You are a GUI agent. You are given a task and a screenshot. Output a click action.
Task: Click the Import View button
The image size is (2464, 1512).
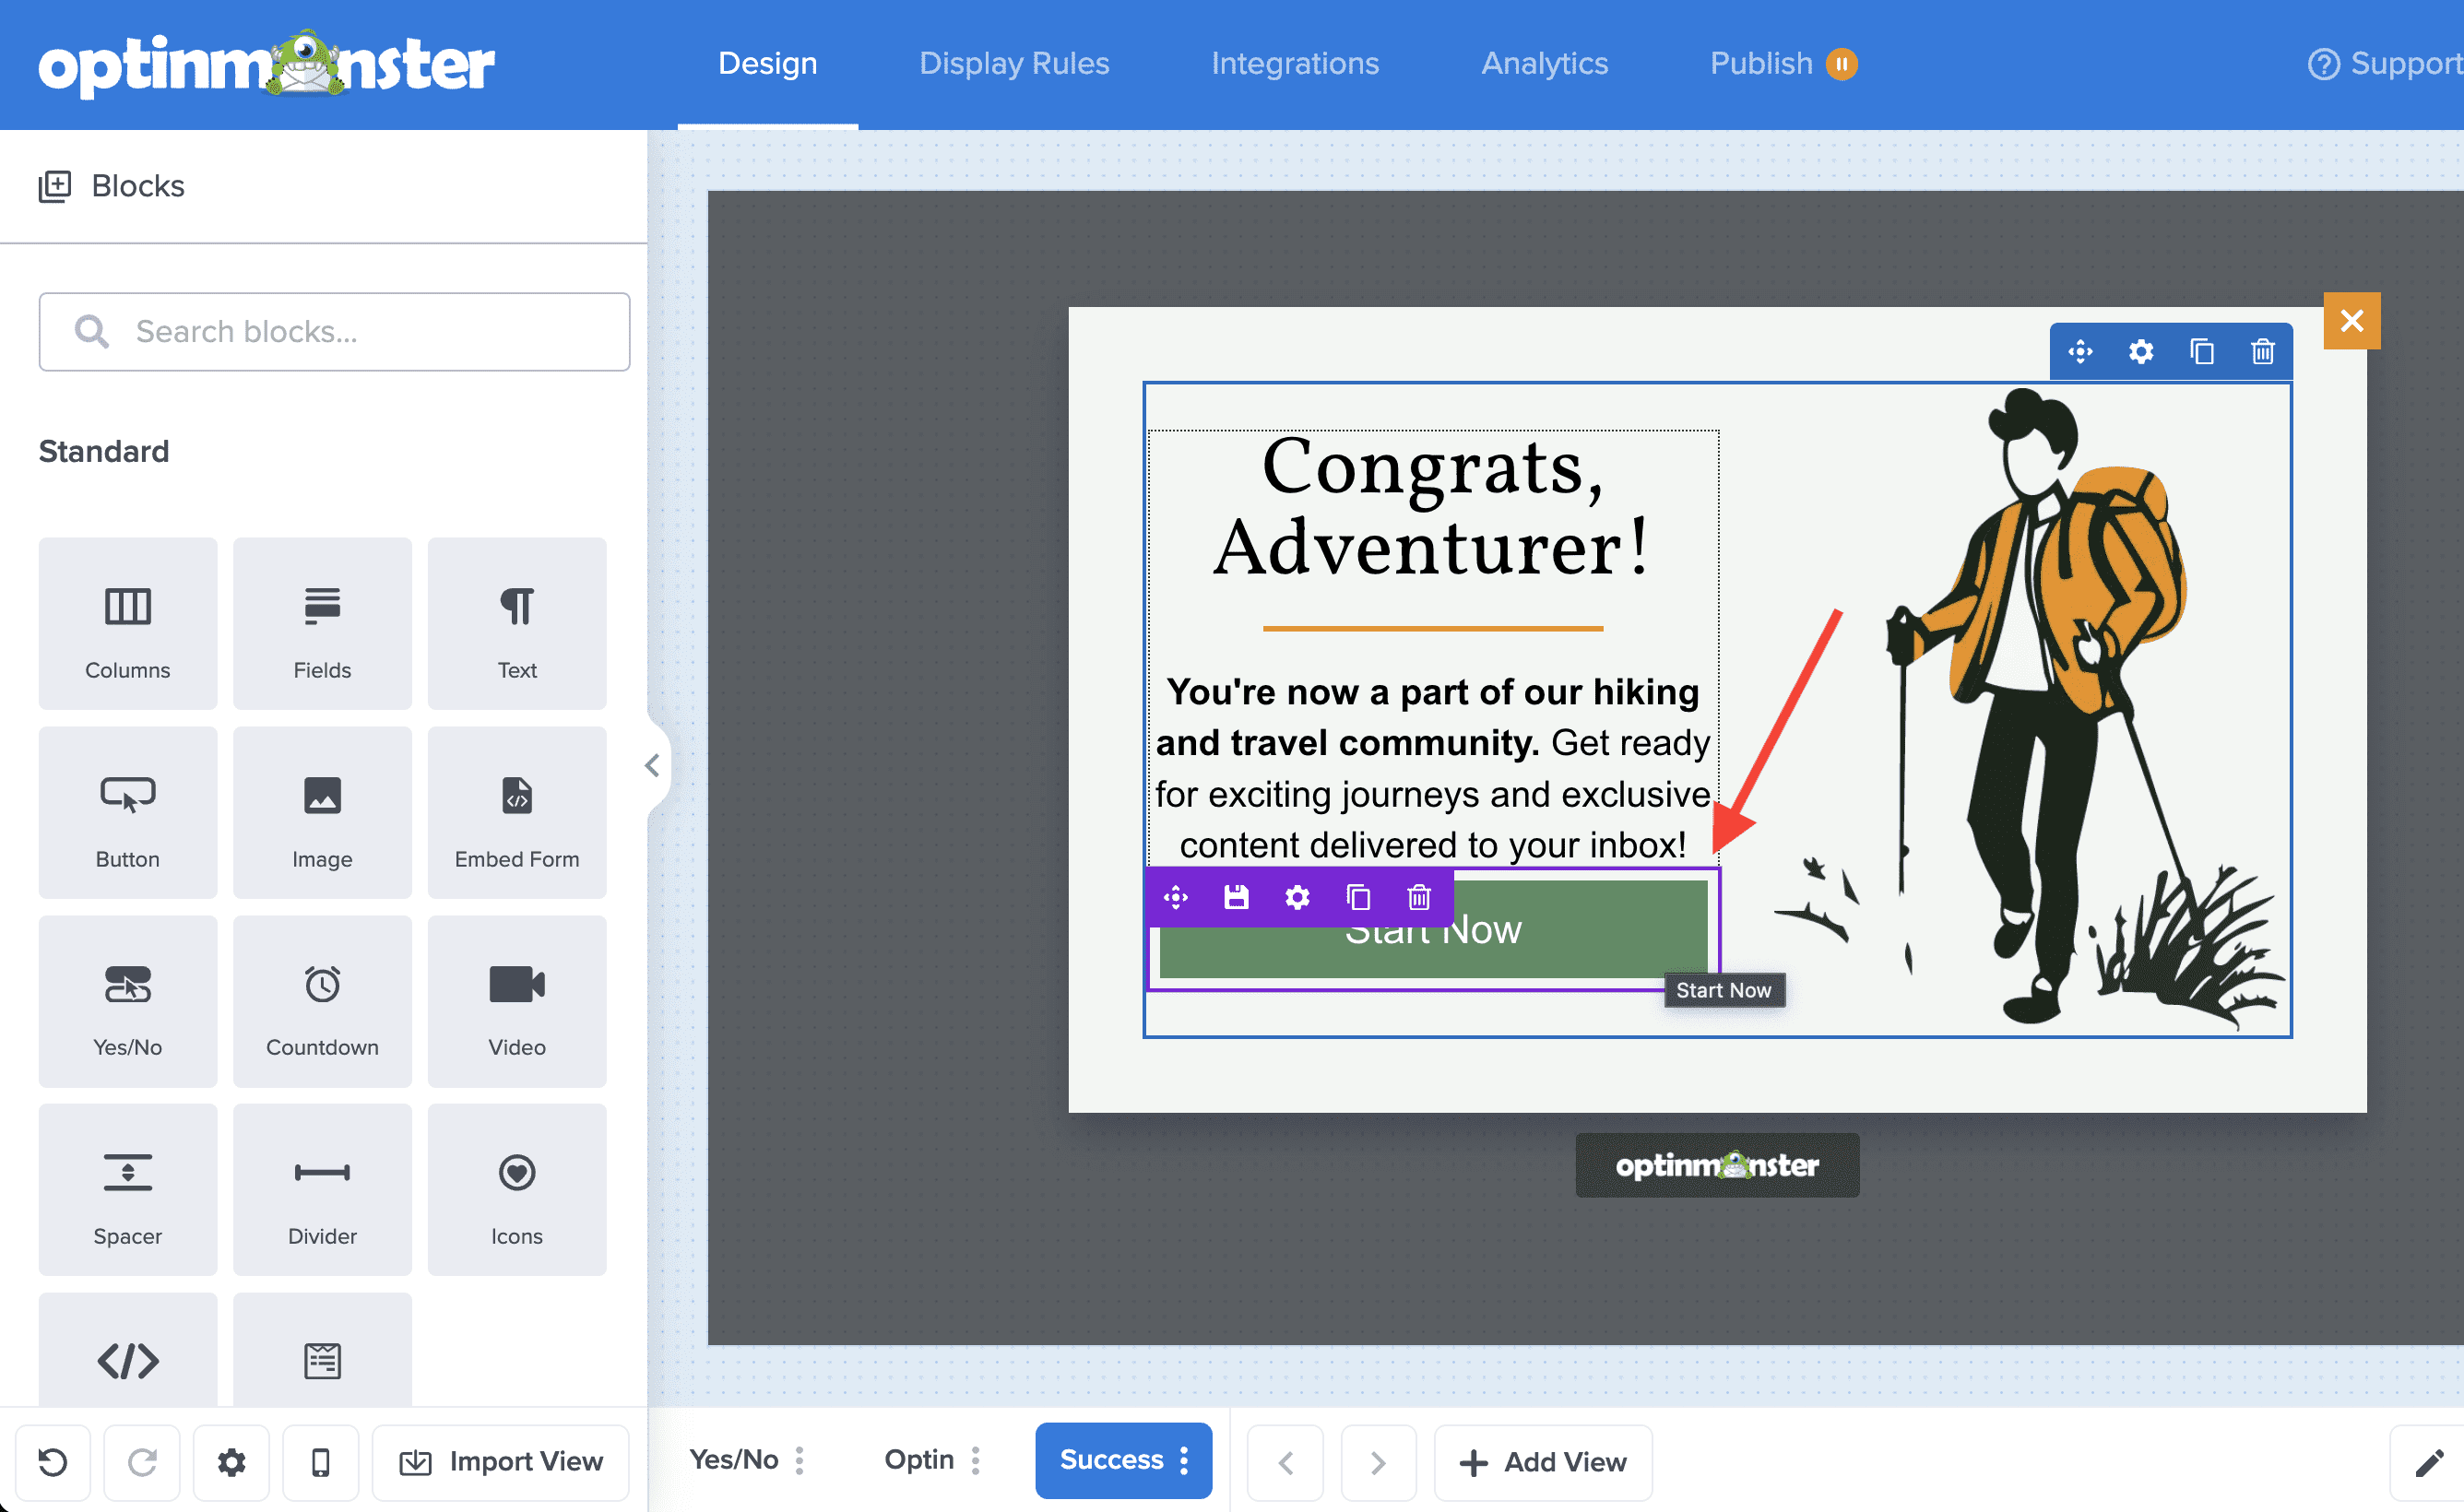501,1462
